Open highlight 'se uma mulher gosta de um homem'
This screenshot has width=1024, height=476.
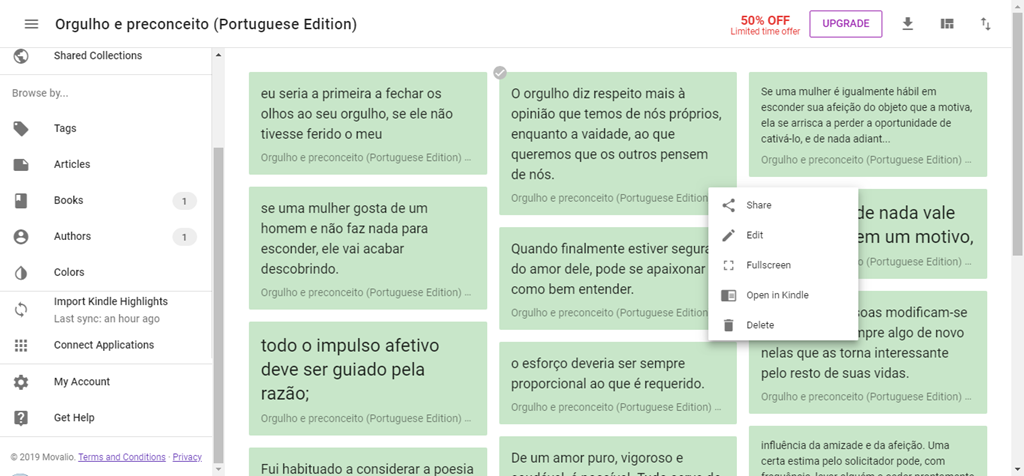coord(368,248)
